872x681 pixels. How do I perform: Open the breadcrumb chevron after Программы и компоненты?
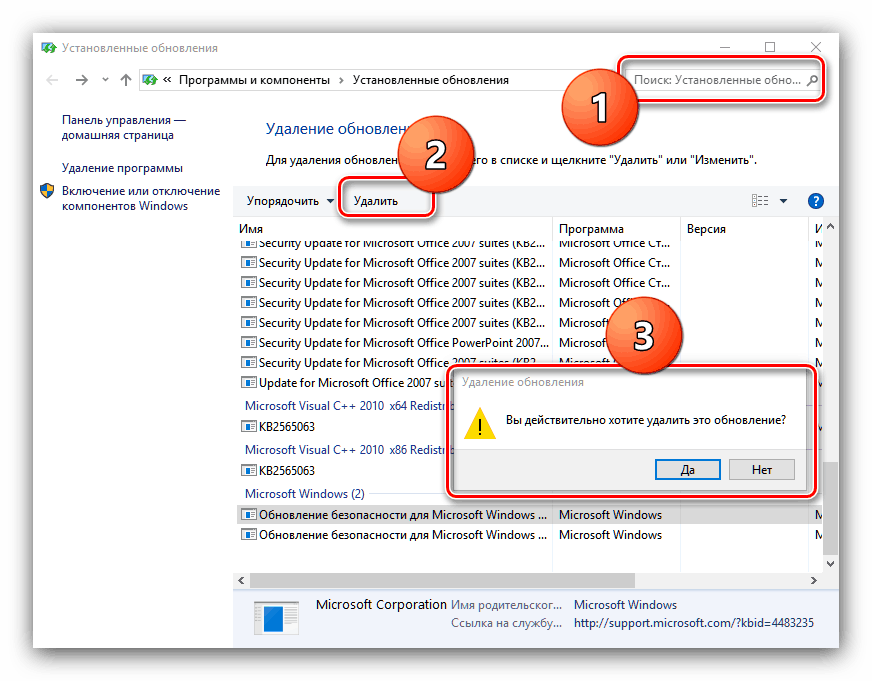click(x=341, y=81)
